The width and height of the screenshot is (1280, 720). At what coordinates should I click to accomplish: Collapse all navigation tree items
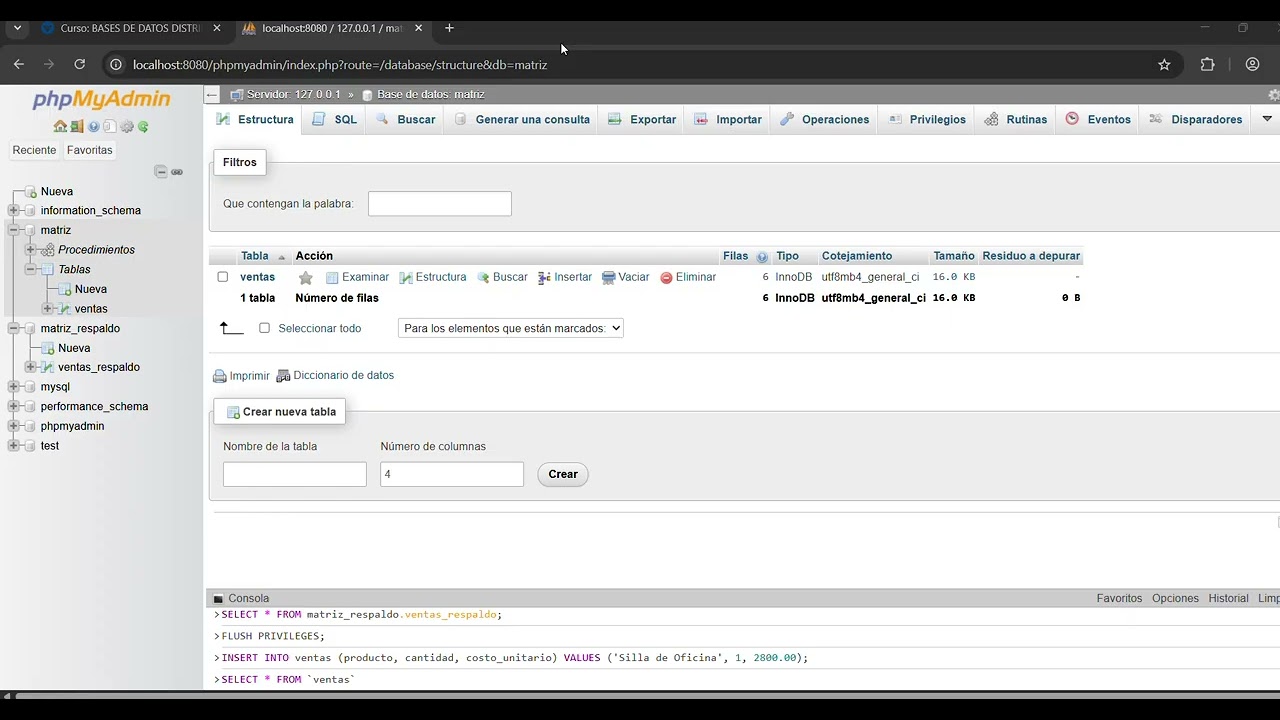coord(161,172)
